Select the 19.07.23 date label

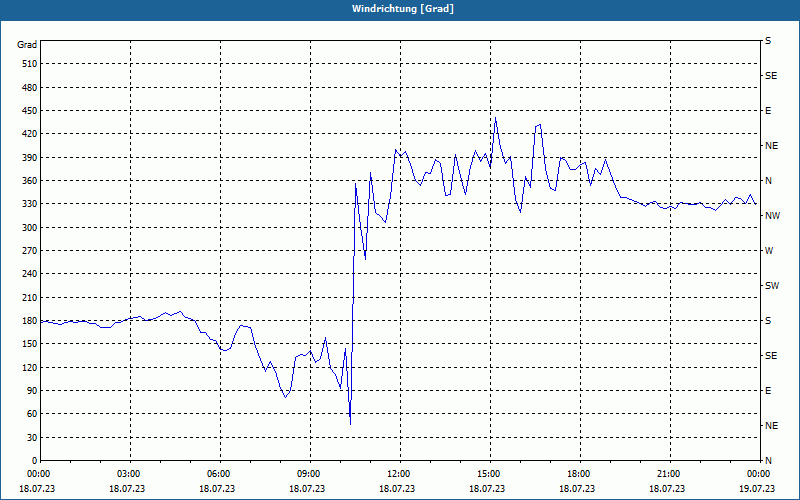(757, 489)
